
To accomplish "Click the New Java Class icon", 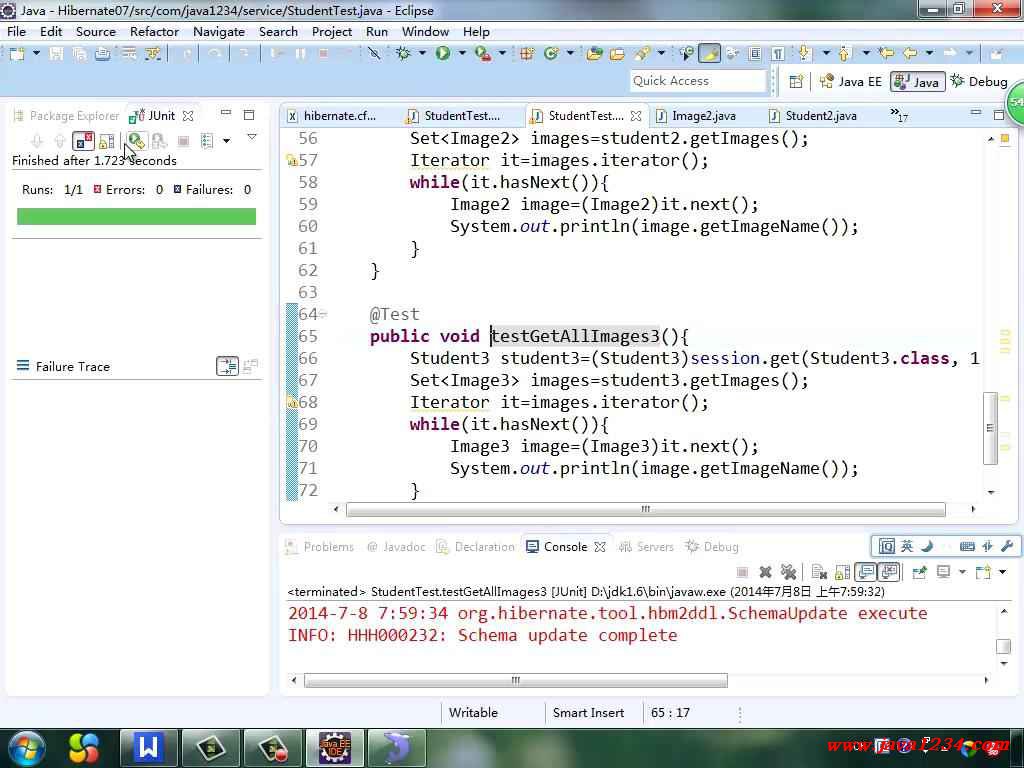I will point(551,54).
